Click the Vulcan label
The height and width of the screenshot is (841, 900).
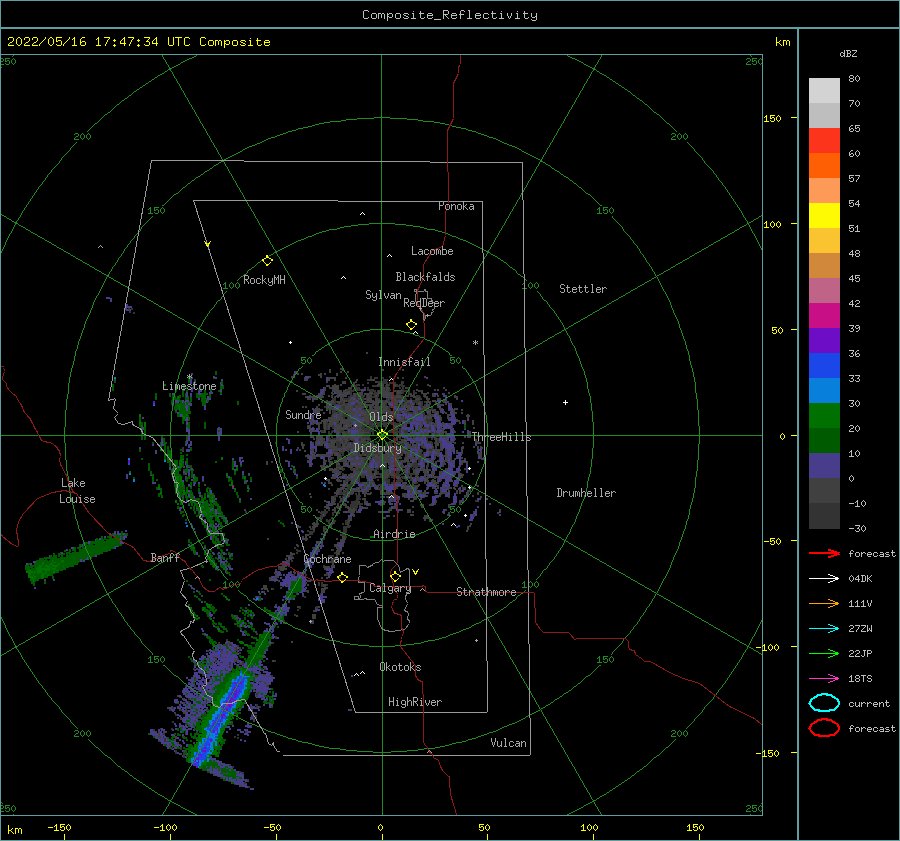(509, 743)
